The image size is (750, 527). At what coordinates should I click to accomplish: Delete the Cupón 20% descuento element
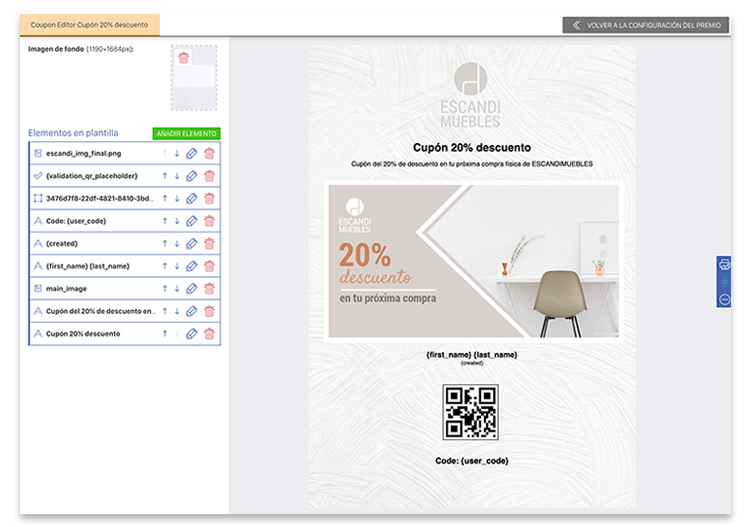[x=209, y=334]
